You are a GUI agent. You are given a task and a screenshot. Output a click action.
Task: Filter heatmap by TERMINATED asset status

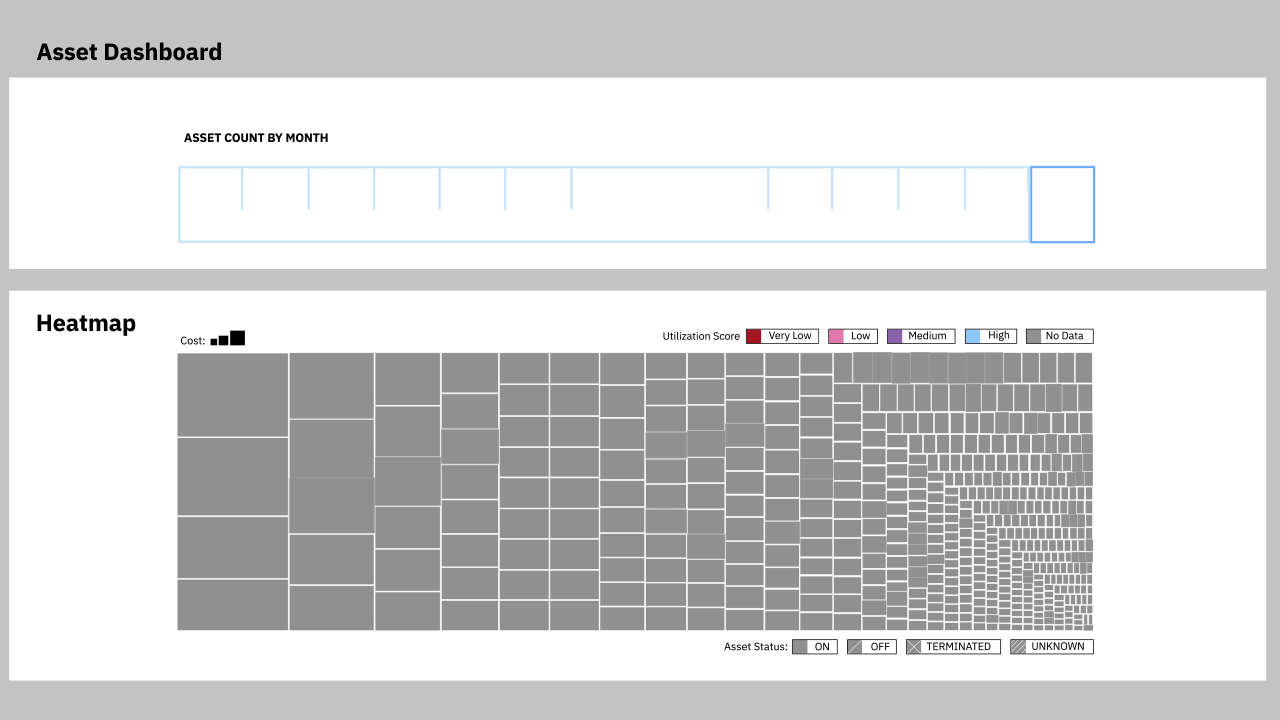point(953,647)
